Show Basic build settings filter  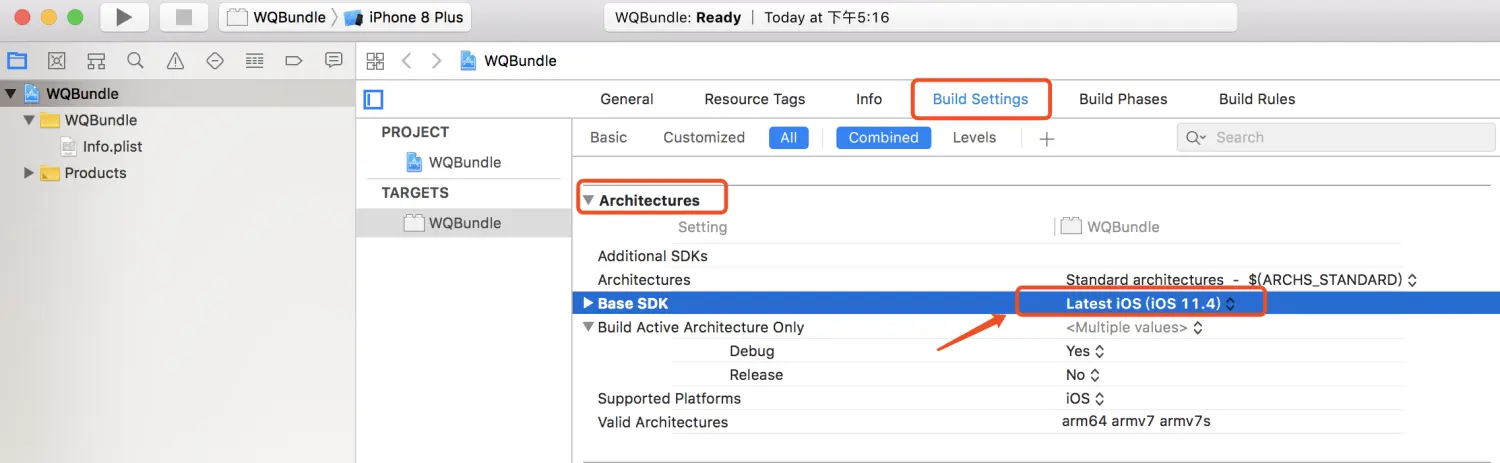[x=609, y=138]
